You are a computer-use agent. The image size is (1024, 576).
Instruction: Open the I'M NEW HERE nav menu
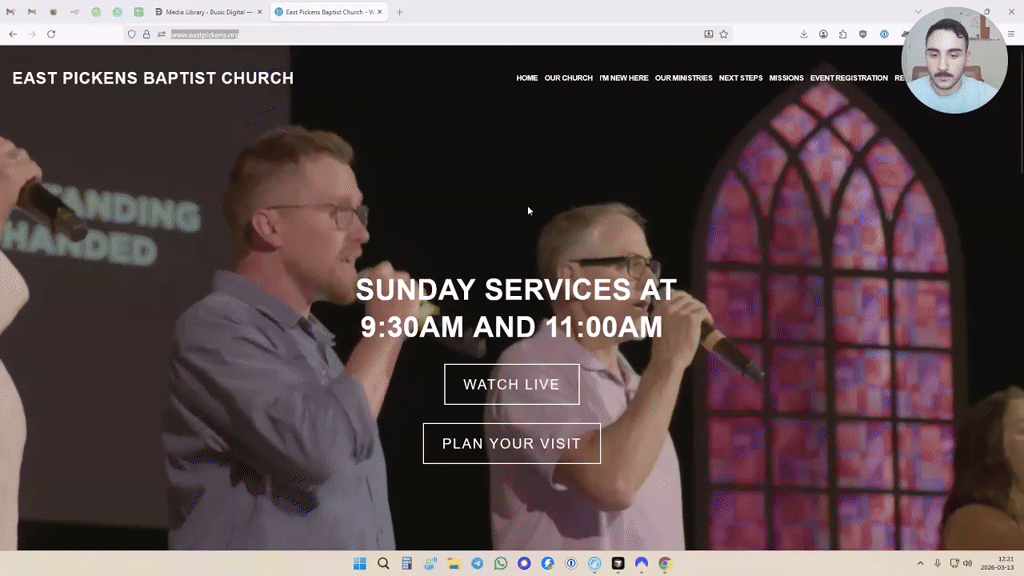624,78
